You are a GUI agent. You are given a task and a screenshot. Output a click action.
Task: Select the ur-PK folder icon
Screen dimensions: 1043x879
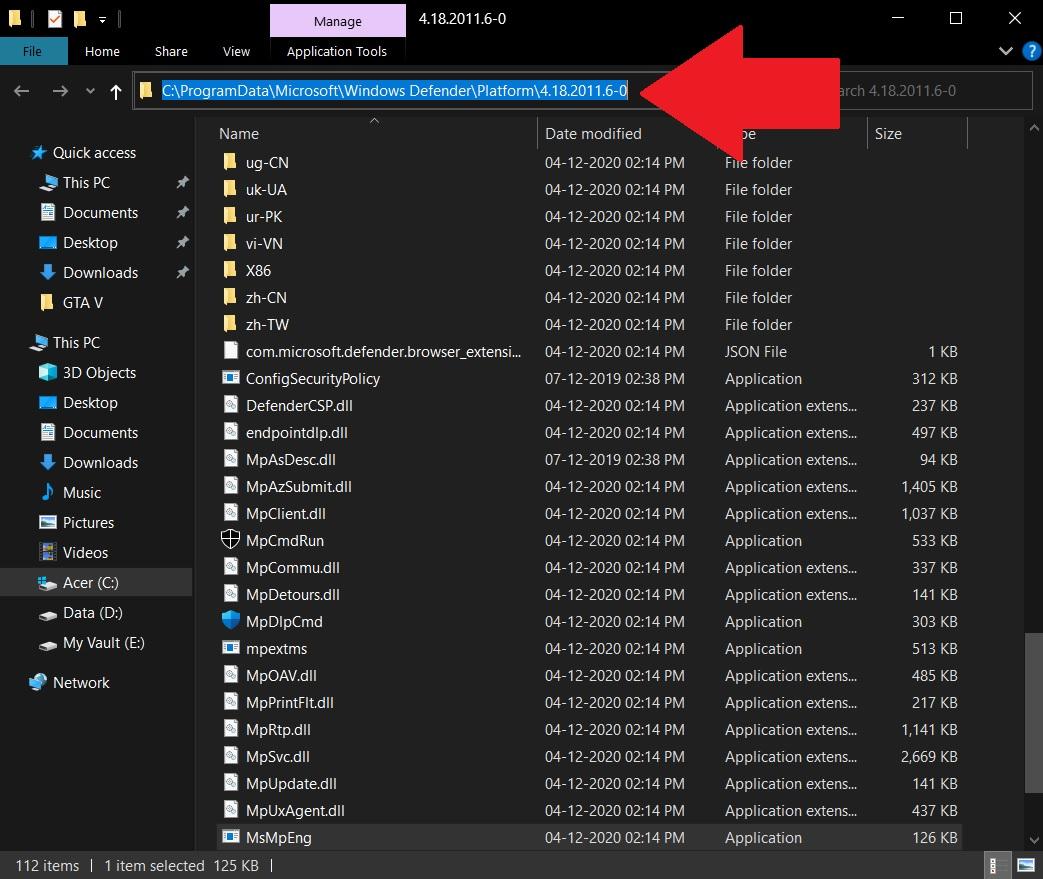tap(230, 216)
